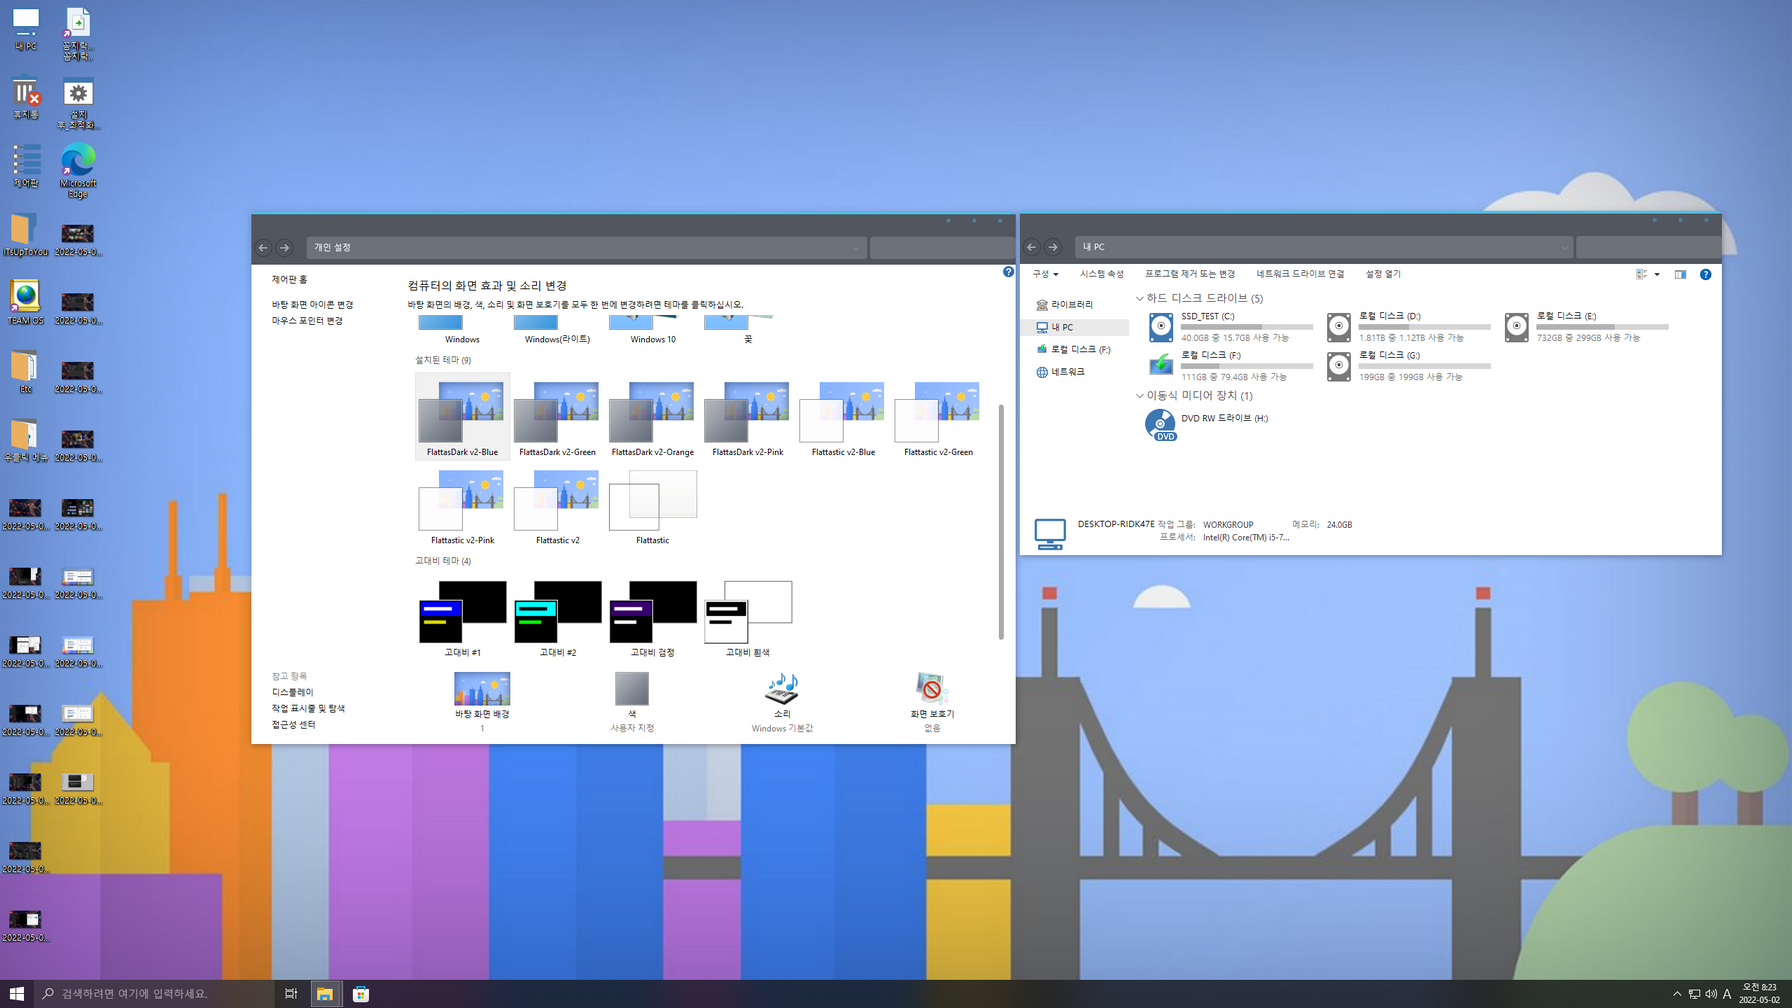The height and width of the screenshot is (1008, 1792).
Task: Click the back arrow in 개인 설정 window
Action: (x=263, y=247)
